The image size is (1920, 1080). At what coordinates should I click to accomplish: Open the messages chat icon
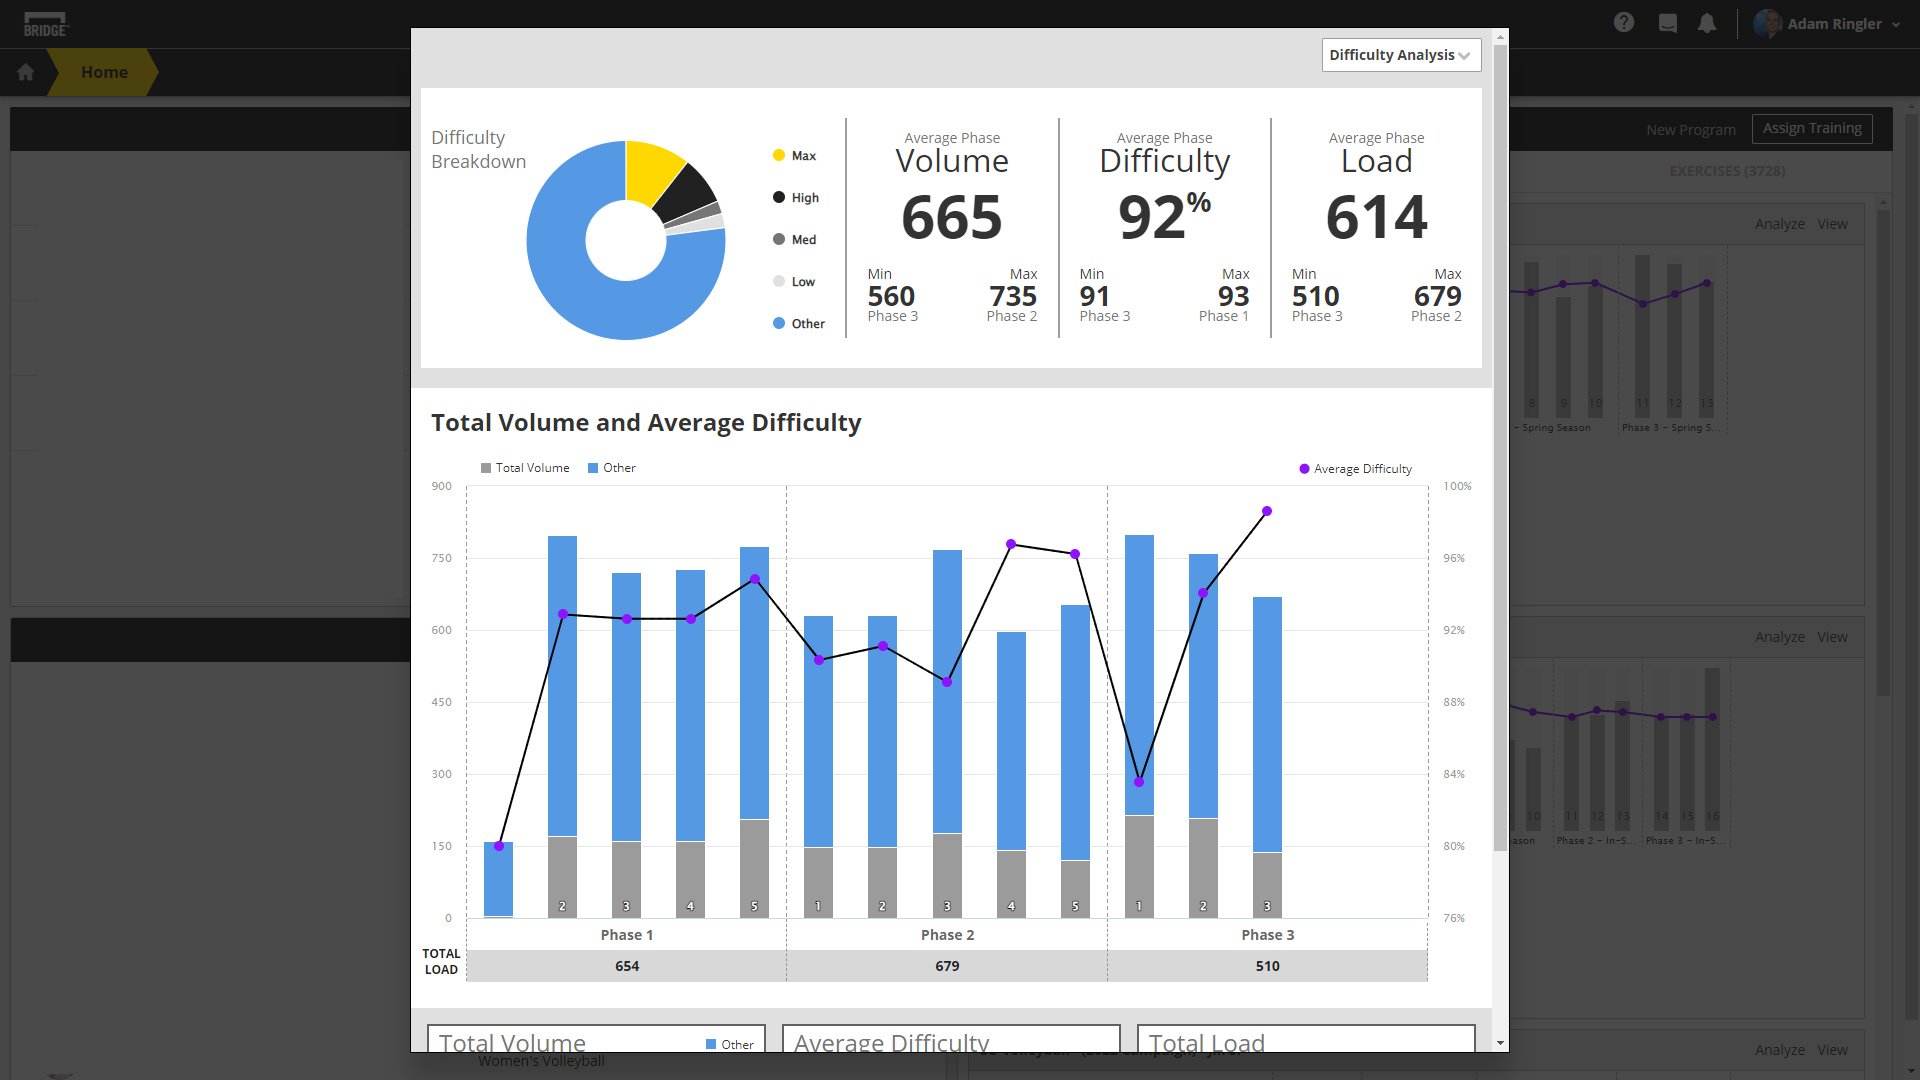point(1667,23)
